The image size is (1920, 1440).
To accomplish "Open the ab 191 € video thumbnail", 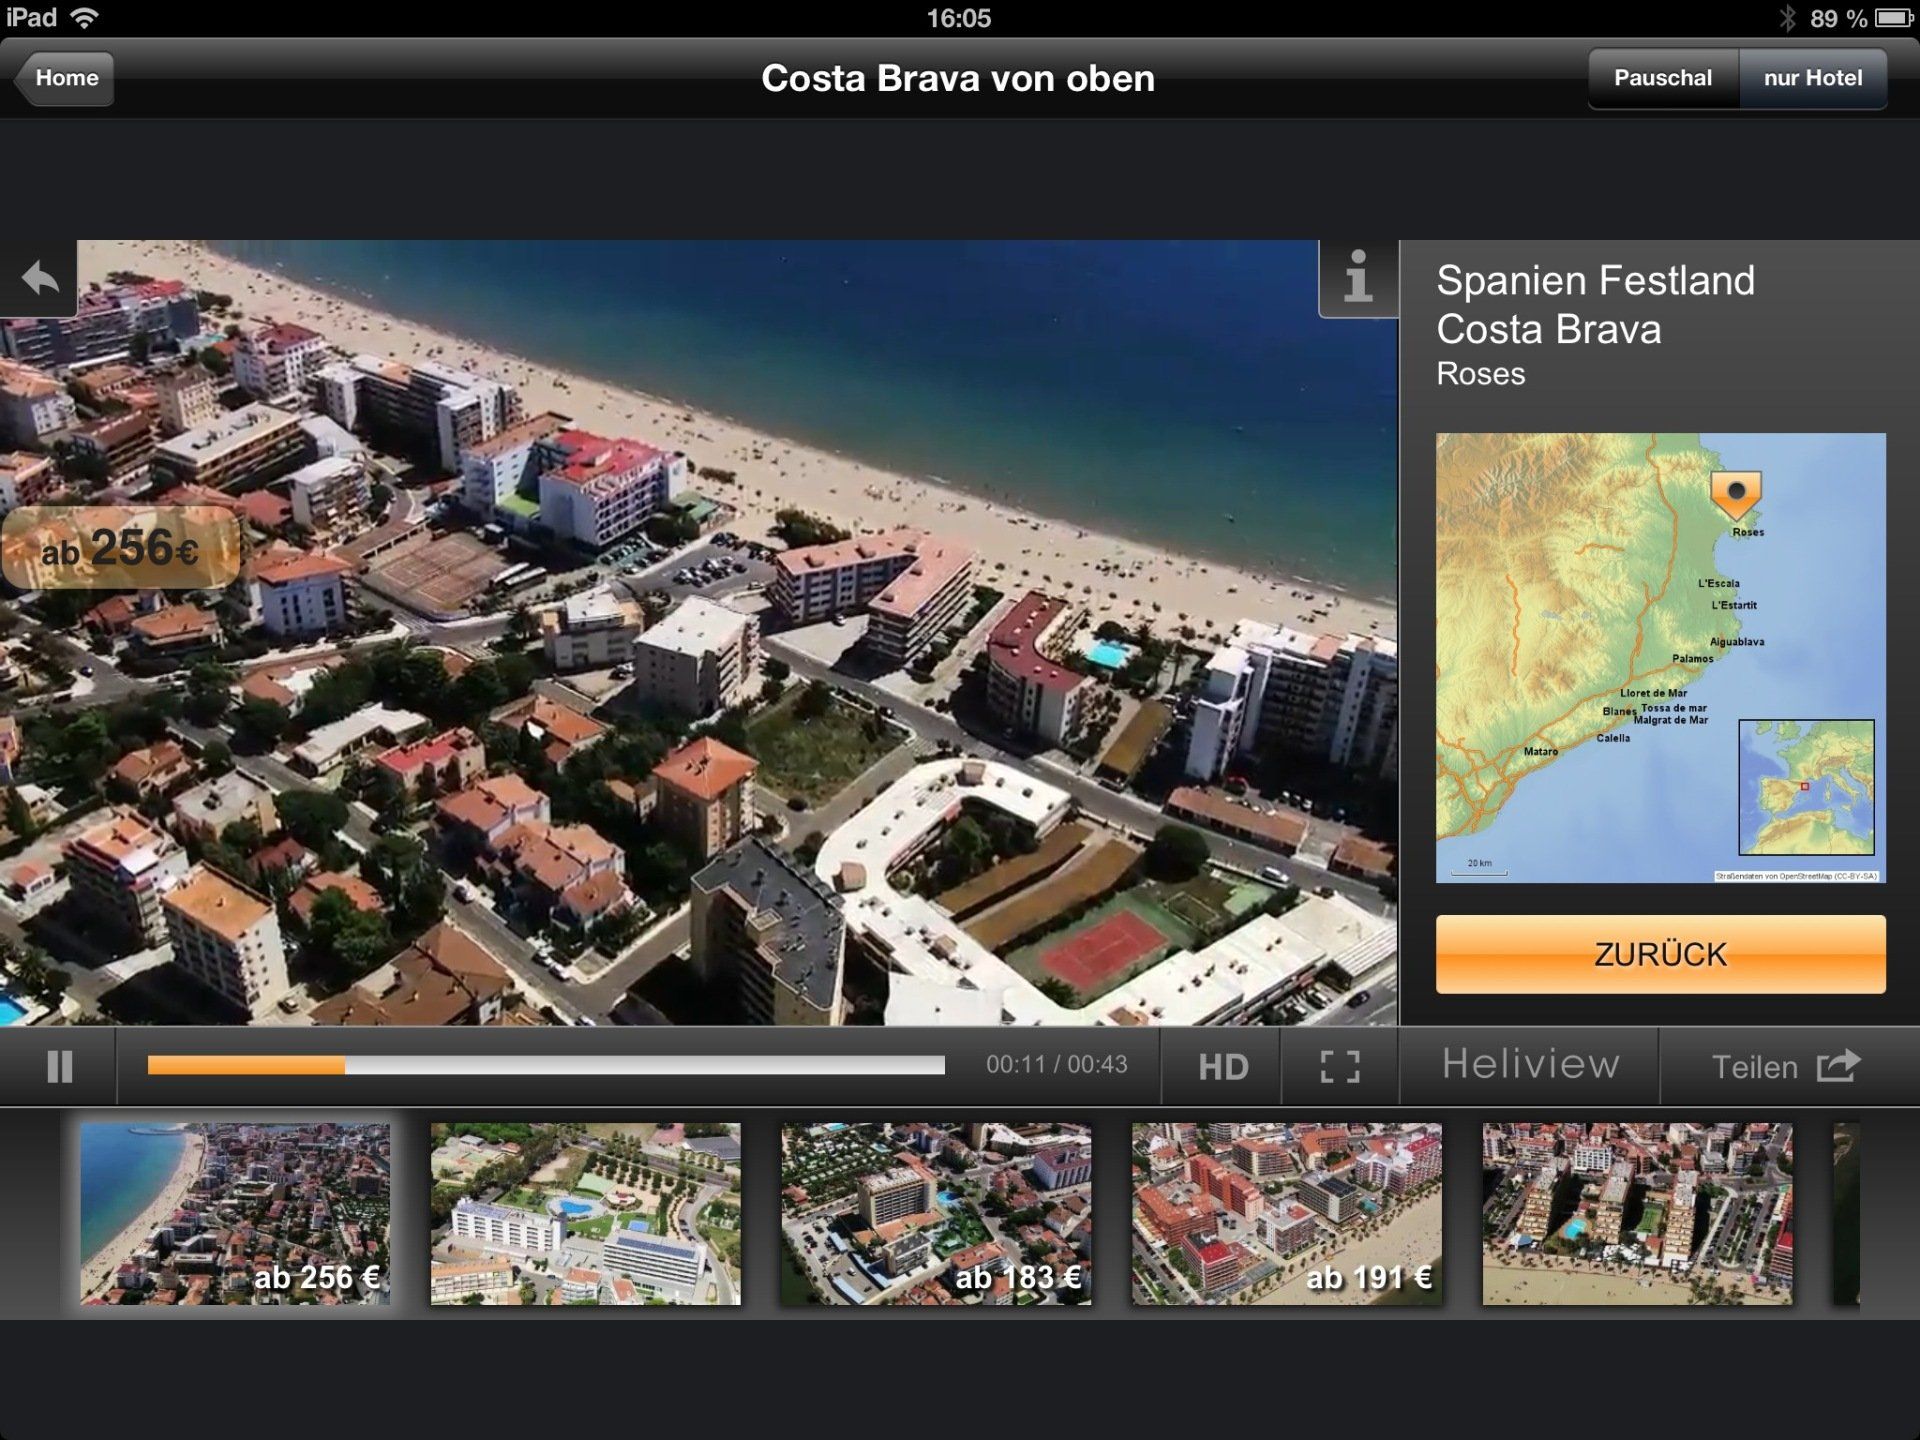I will pos(1286,1213).
